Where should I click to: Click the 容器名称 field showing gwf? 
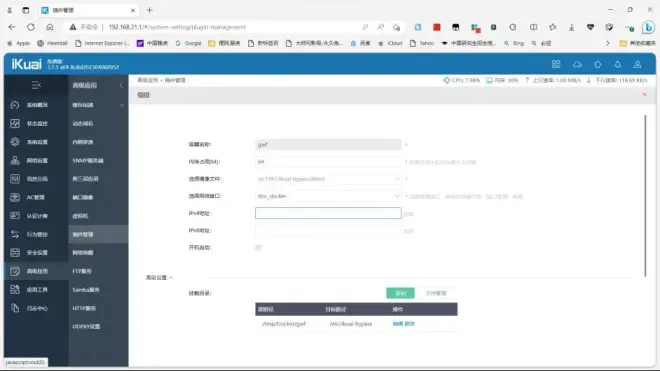point(328,144)
